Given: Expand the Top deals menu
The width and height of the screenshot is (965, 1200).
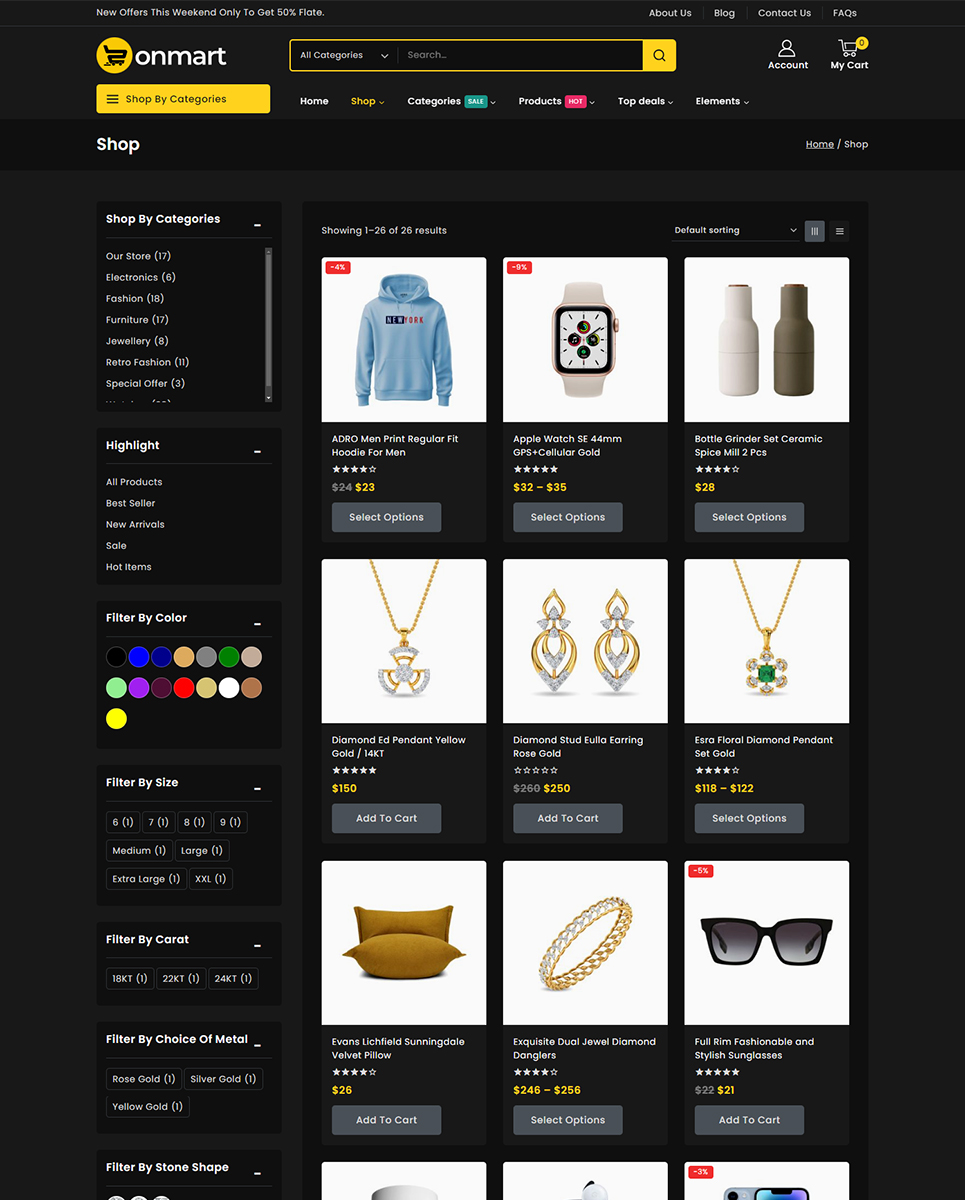Looking at the screenshot, I should (x=645, y=101).
